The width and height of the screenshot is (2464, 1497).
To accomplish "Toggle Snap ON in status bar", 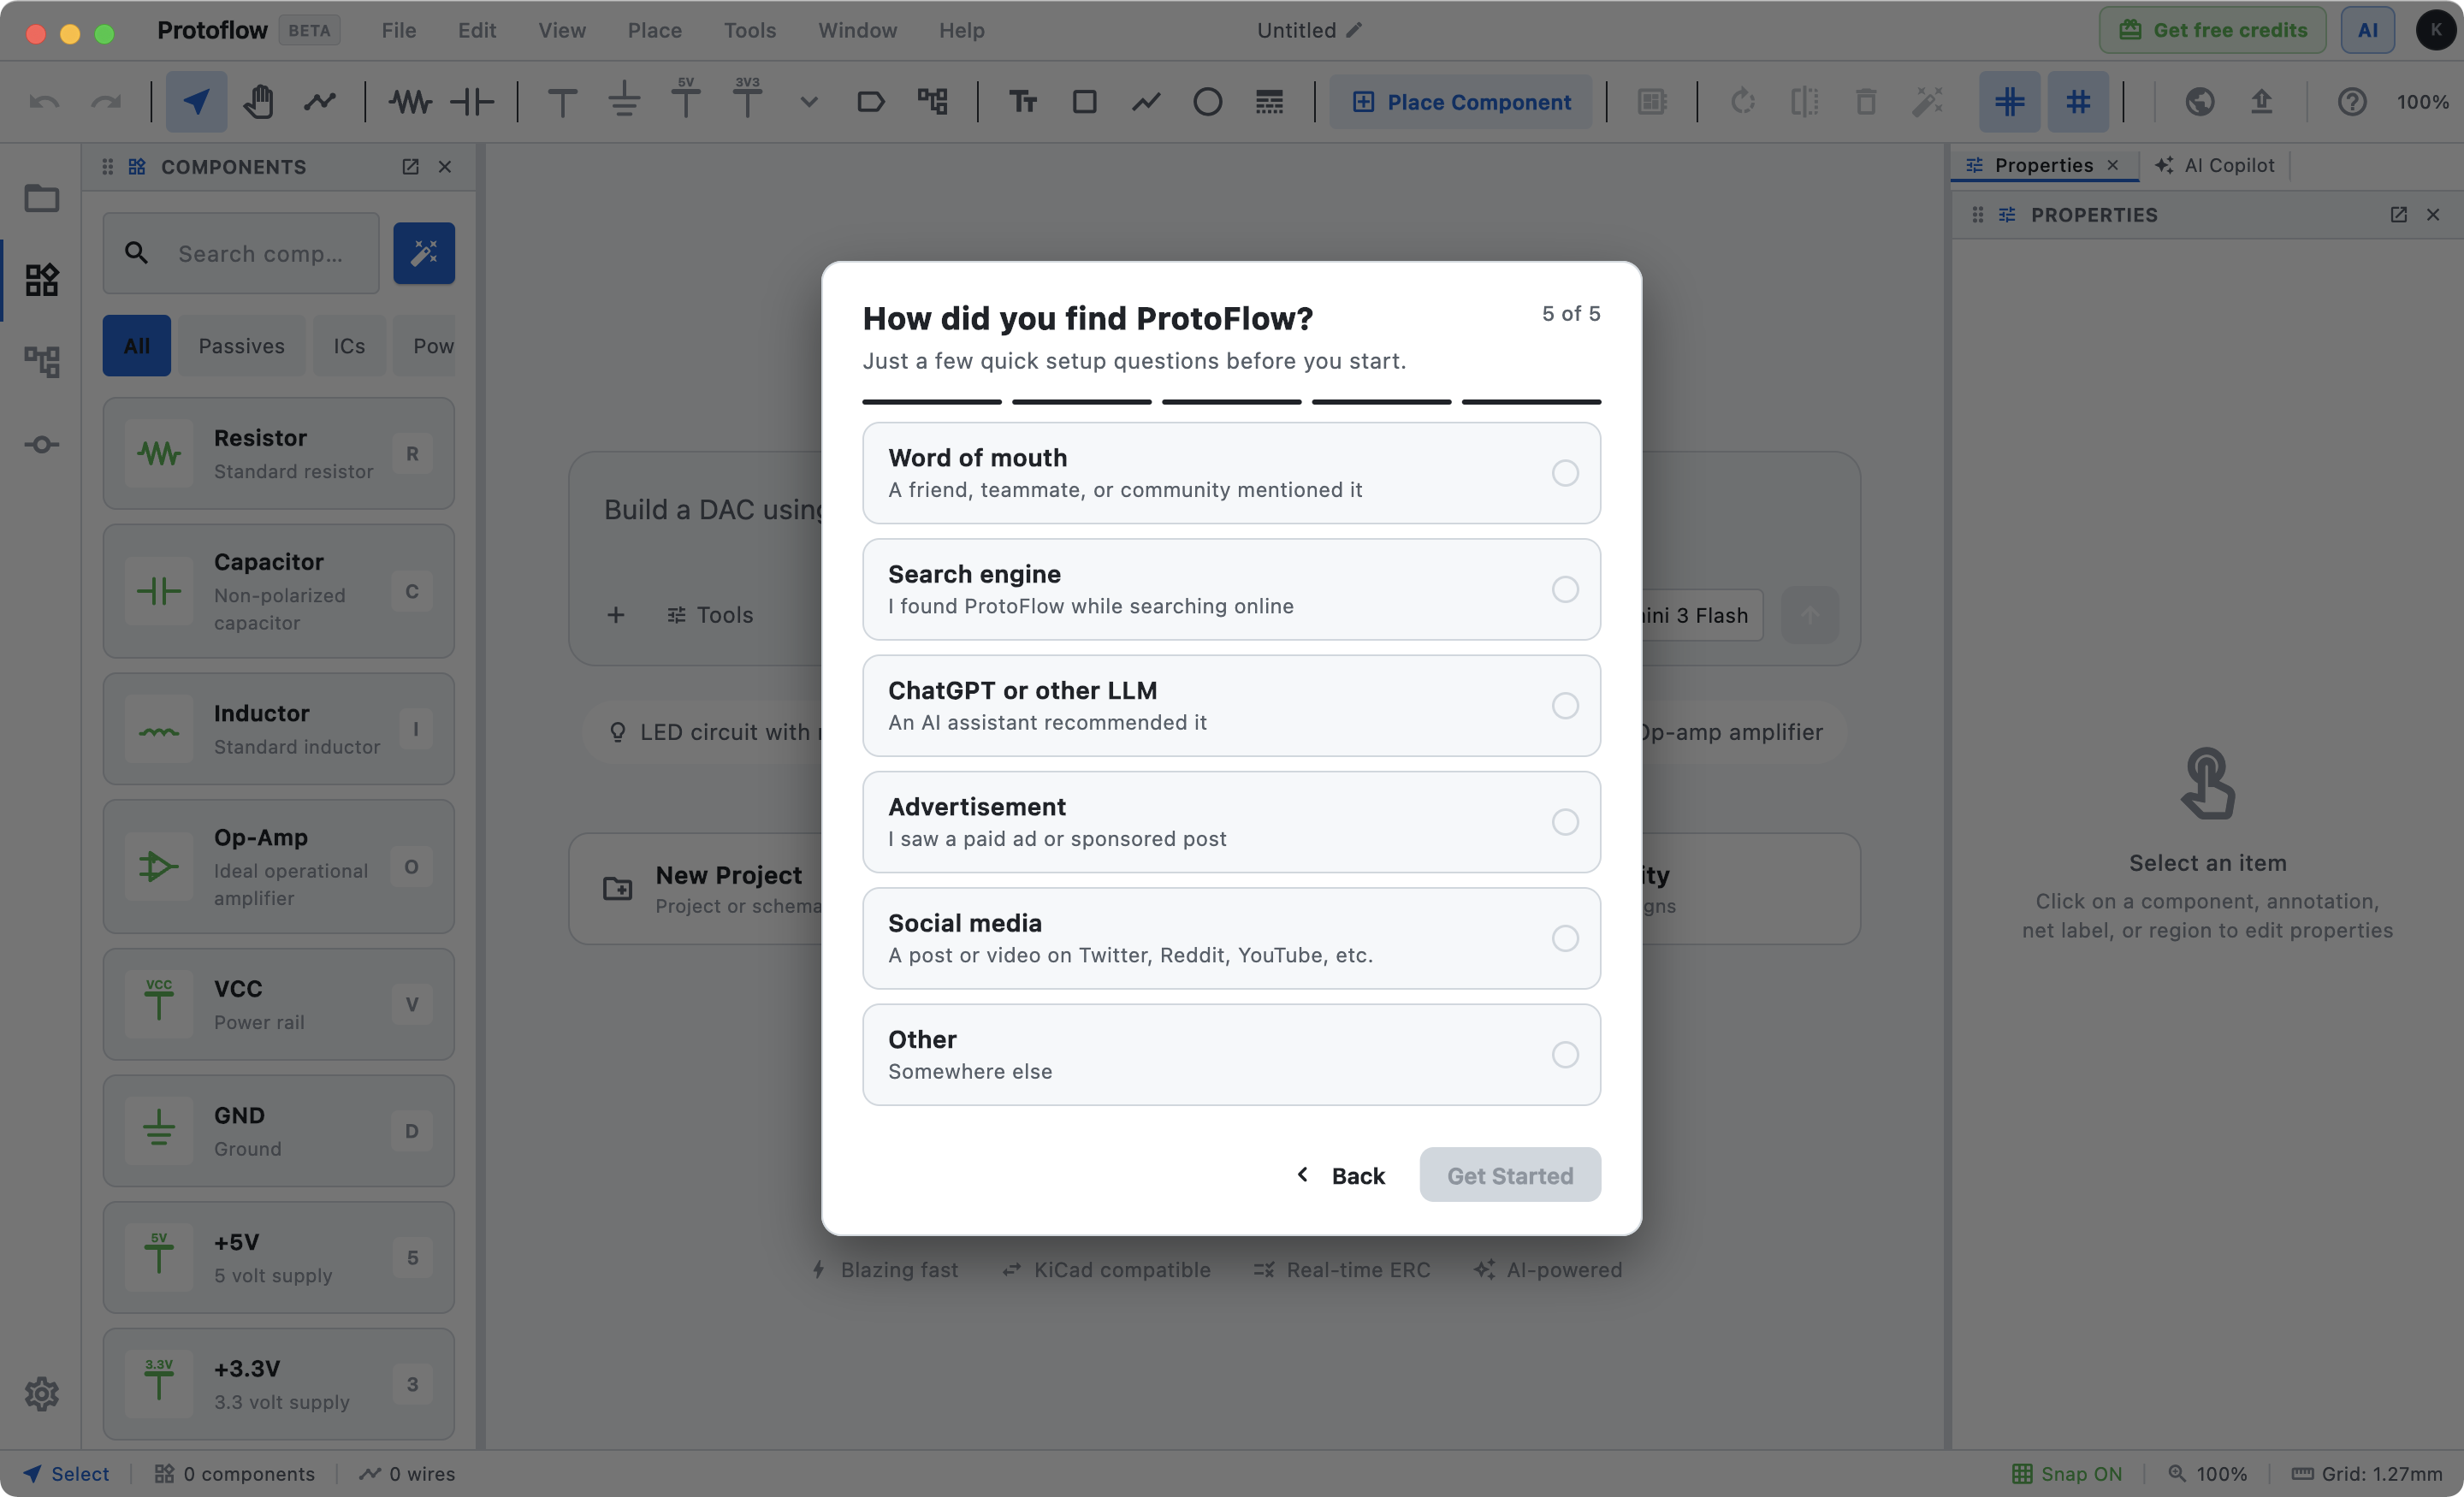I will coord(2067,1473).
